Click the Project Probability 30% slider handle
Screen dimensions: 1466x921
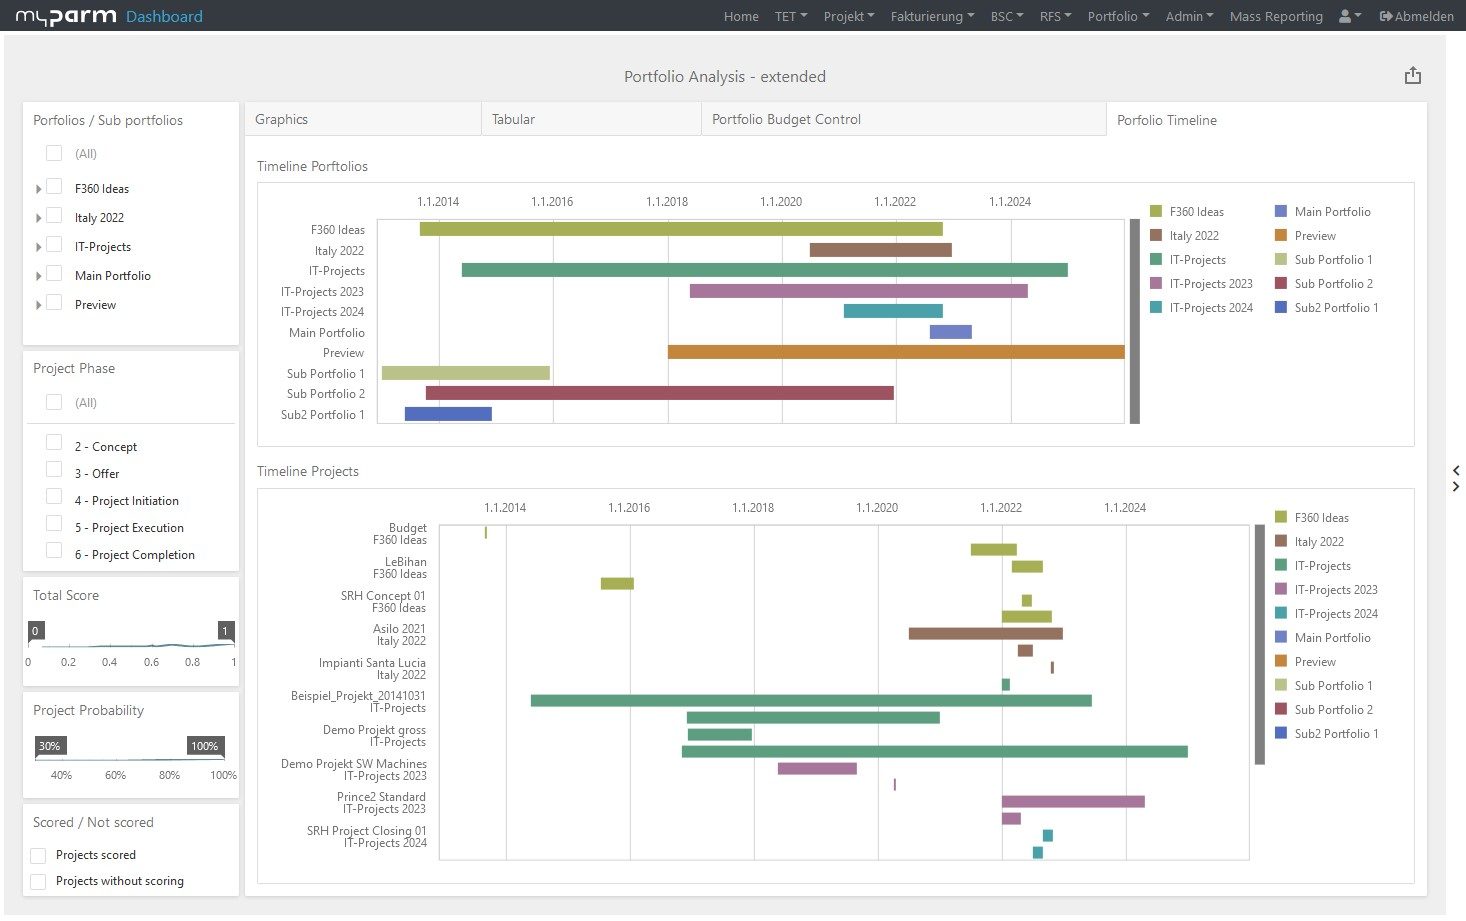click(x=49, y=746)
